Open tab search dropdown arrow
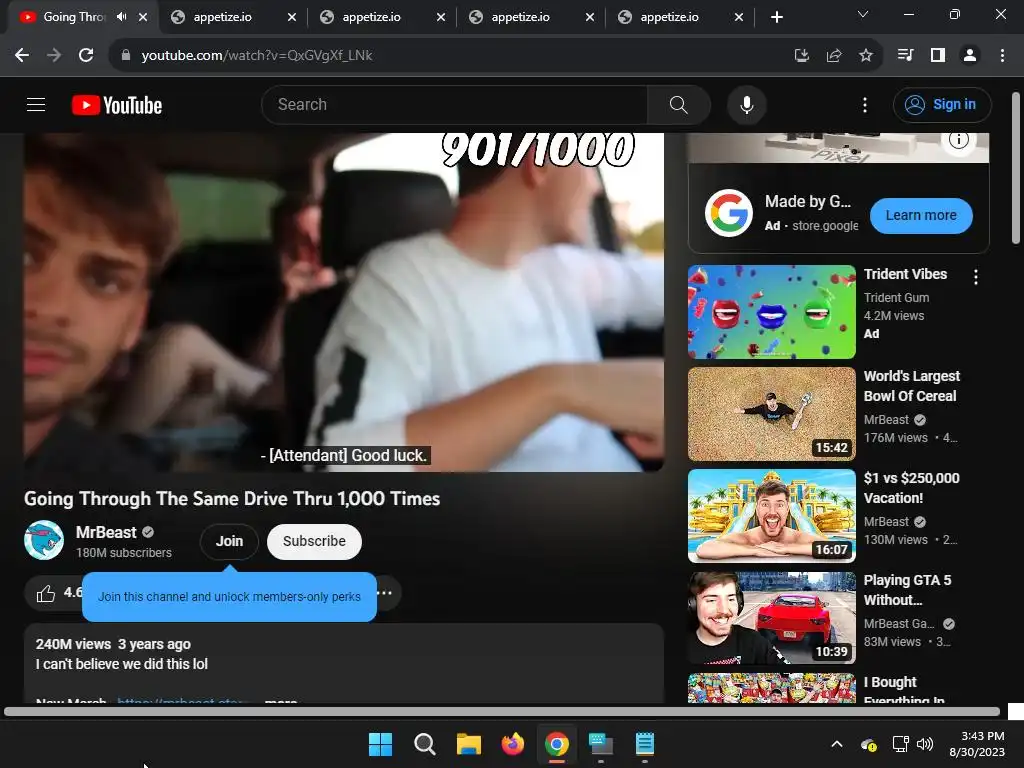This screenshot has height=768, width=1024. click(863, 14)
